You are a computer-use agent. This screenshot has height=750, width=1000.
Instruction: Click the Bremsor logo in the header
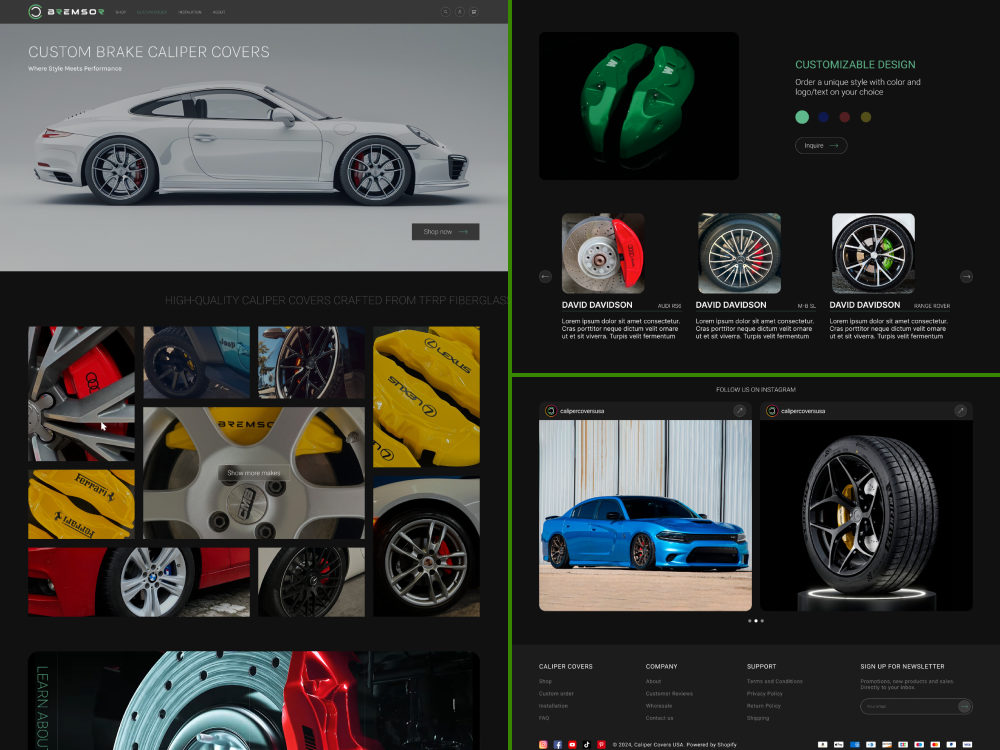click(x=66, y=11)
